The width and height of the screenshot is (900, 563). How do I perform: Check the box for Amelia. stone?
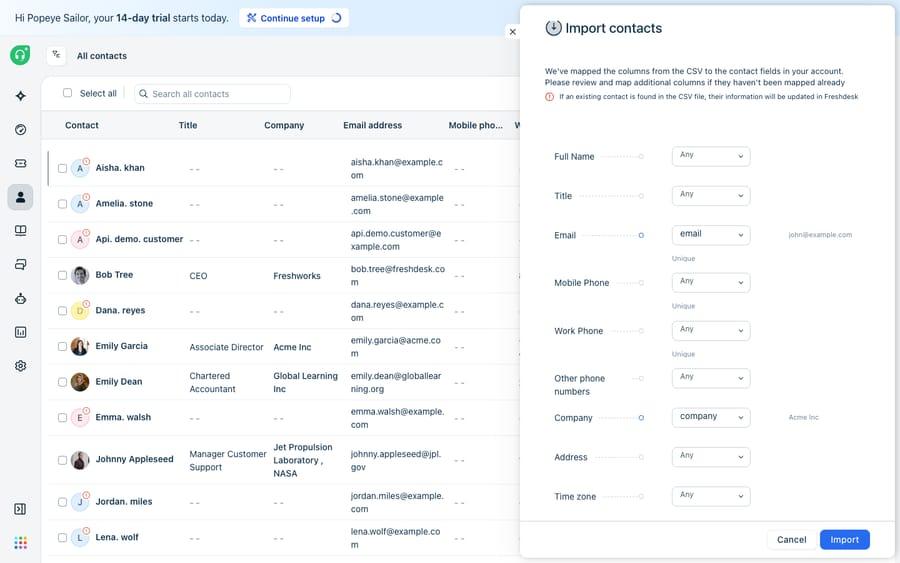pyautogui.click(x=62, y=204)
